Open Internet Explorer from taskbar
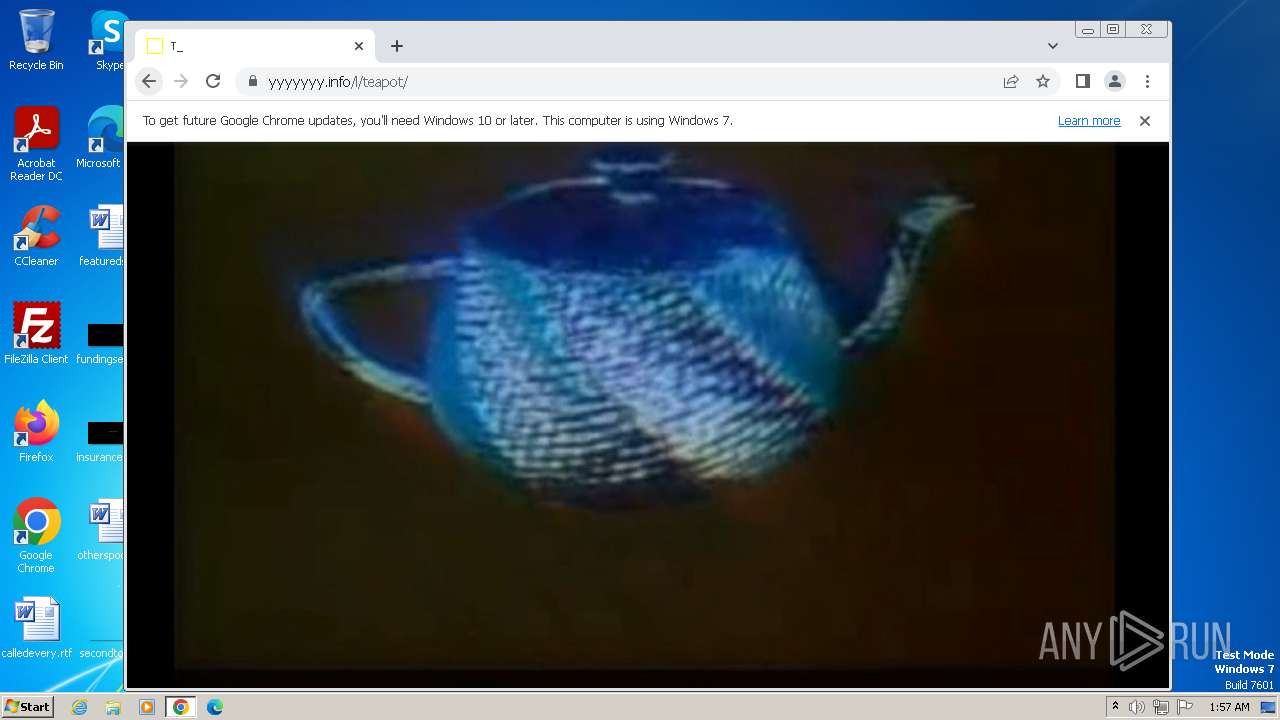Viewport: 1280px width, 720px height. click(x=80, y=707)
